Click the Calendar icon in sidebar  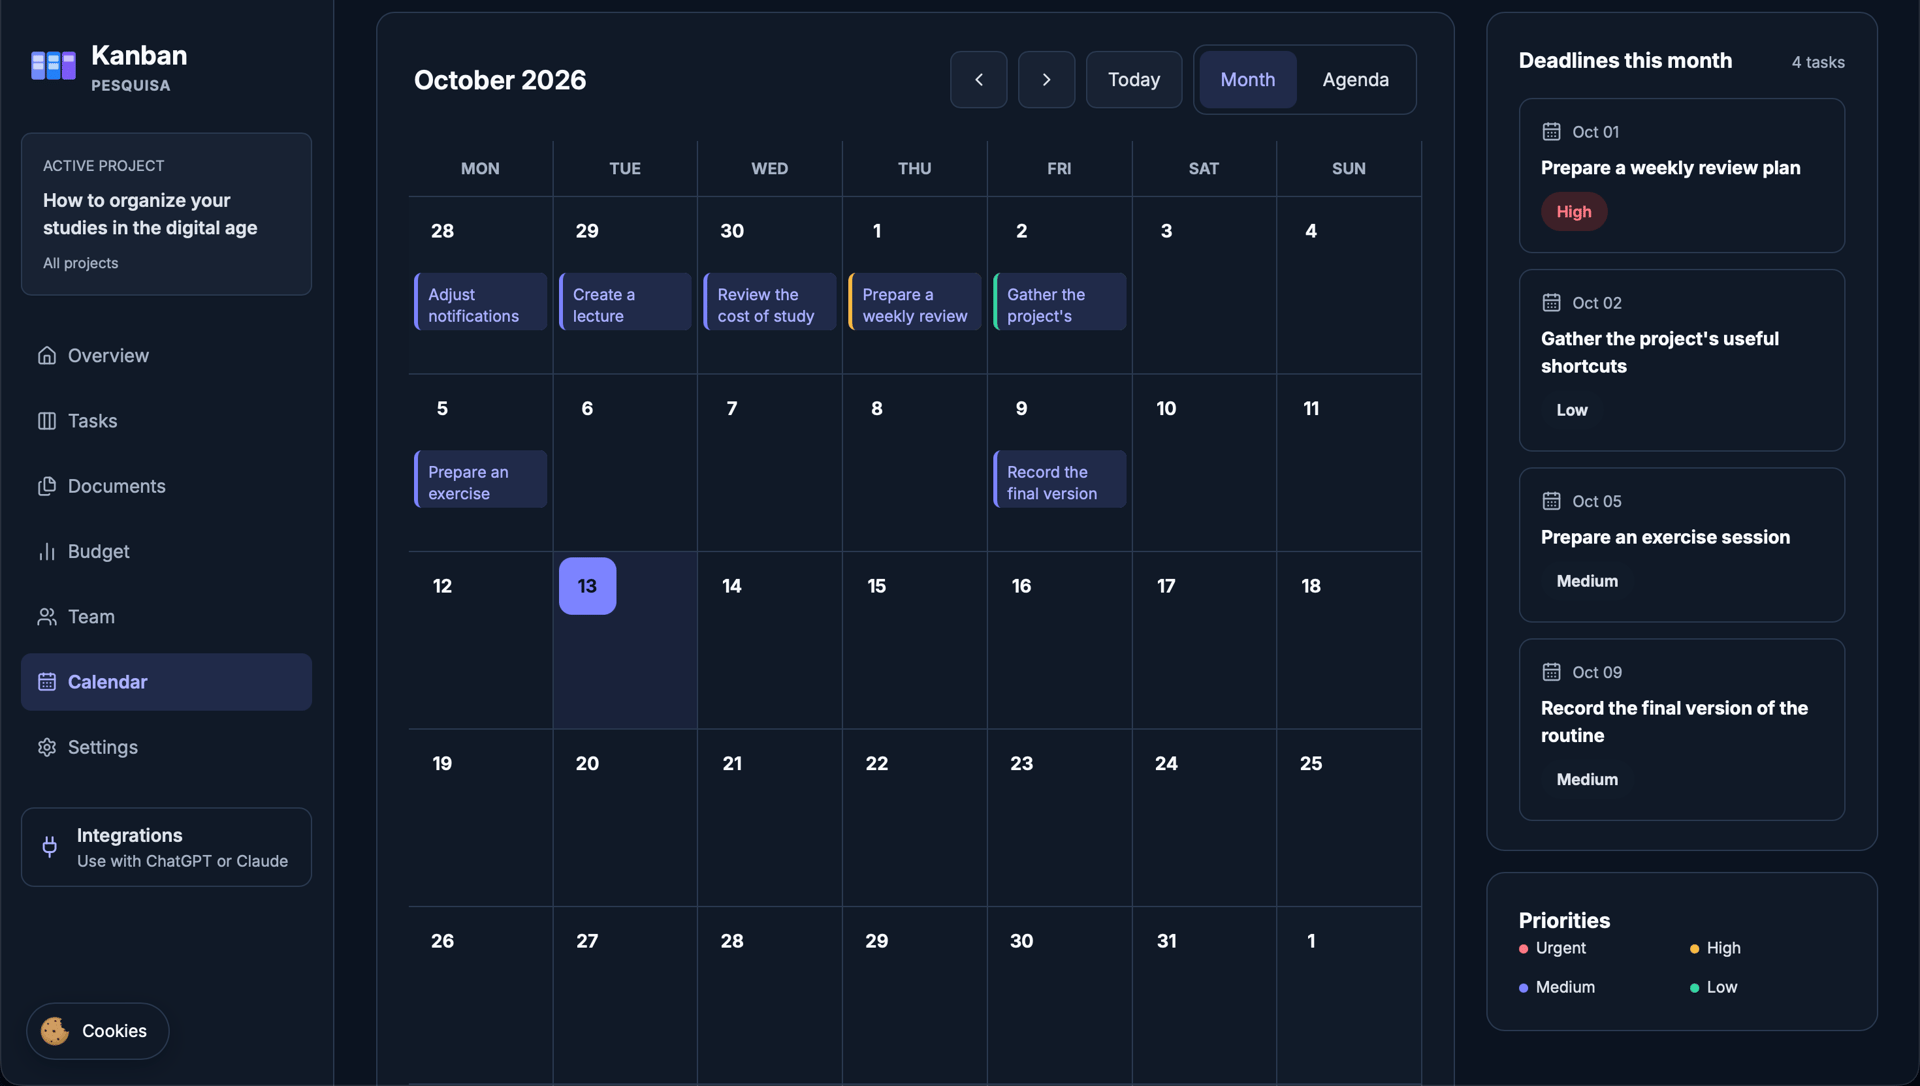point(47,682)
